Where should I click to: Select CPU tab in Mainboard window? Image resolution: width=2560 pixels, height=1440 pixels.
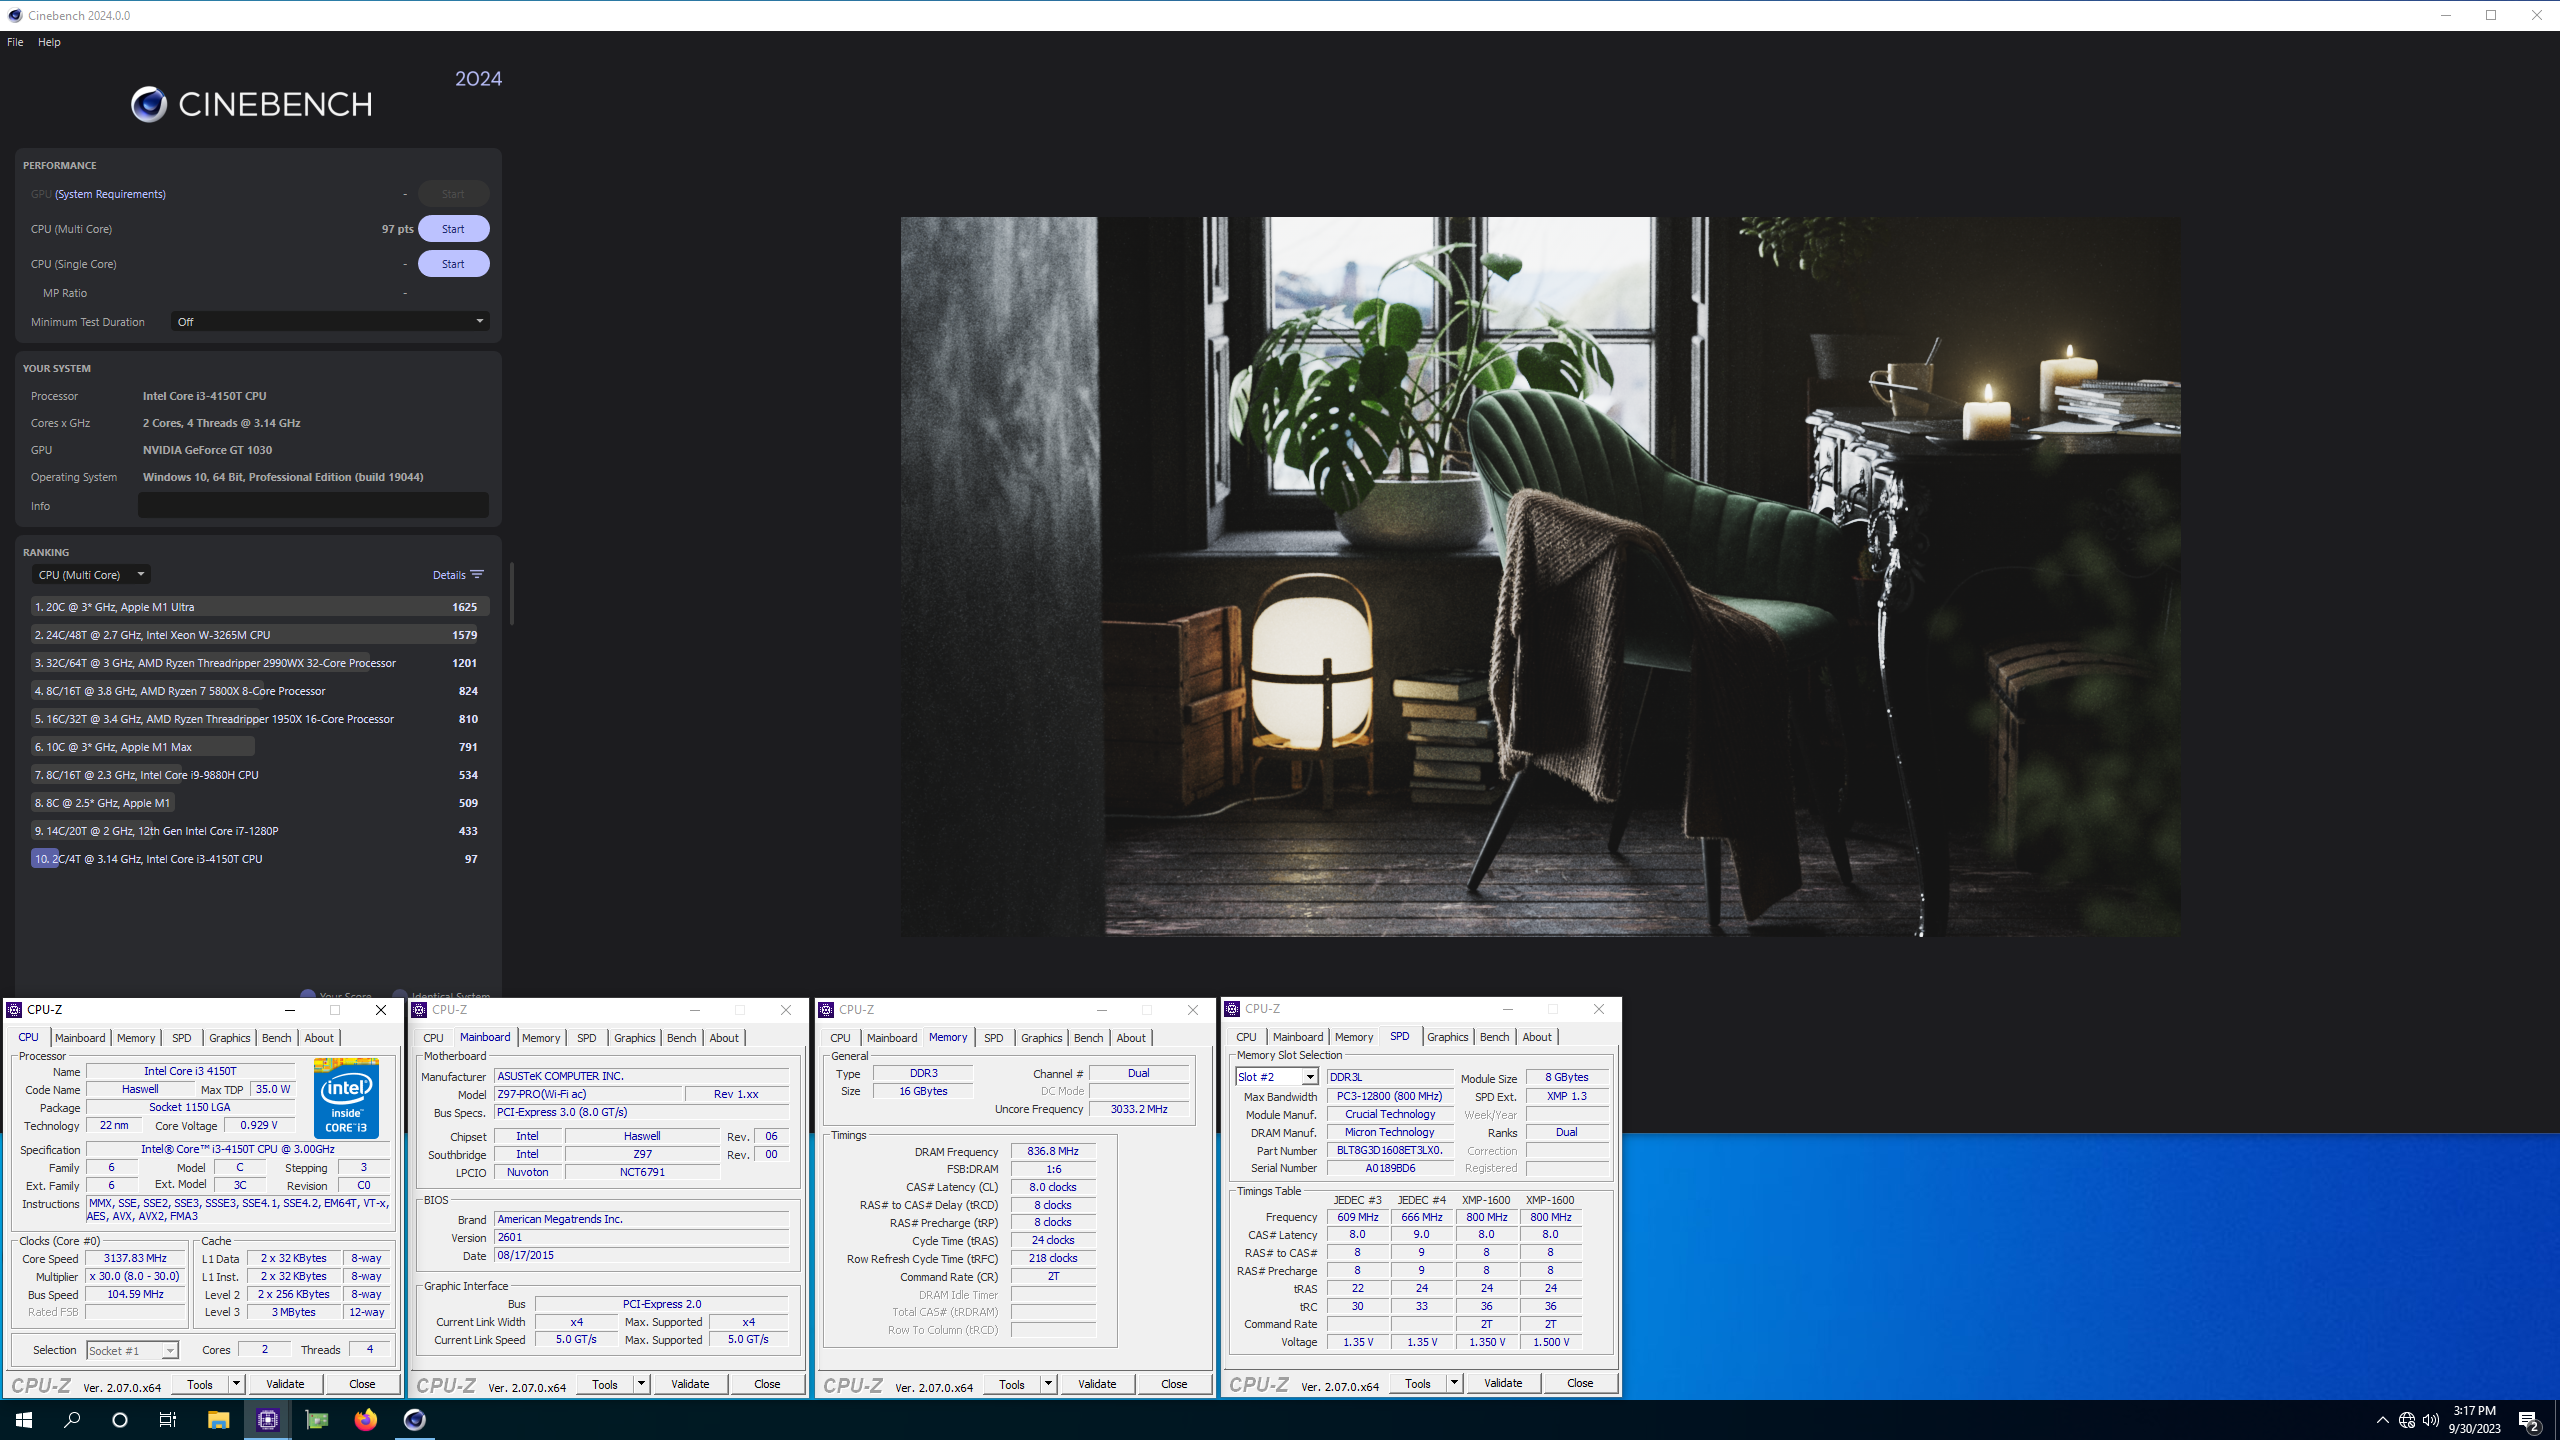click(433, 1038)
